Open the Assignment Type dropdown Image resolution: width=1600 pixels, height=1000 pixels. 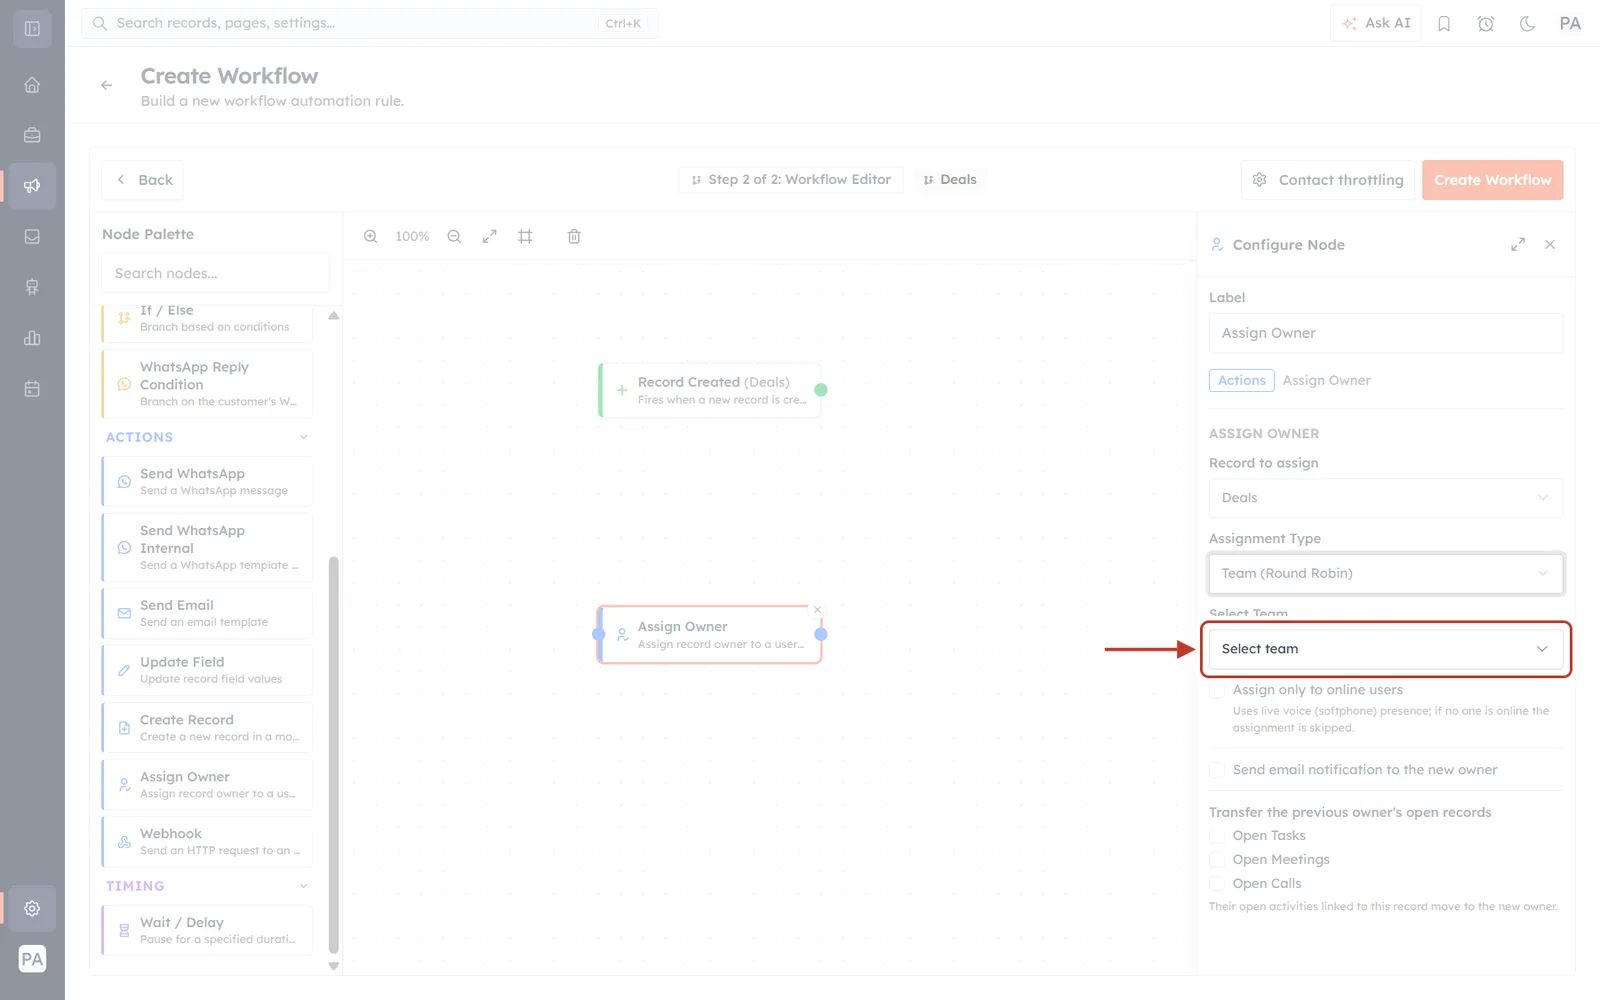click(1386, 574)
